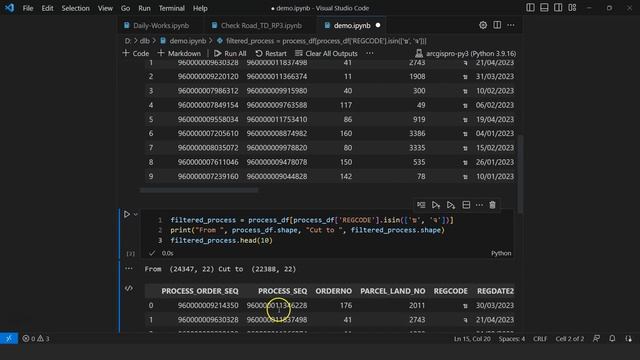Toggle secondary side bar layout icon
This screenshot has height=360, width=640.
click(x=558, y=8)
